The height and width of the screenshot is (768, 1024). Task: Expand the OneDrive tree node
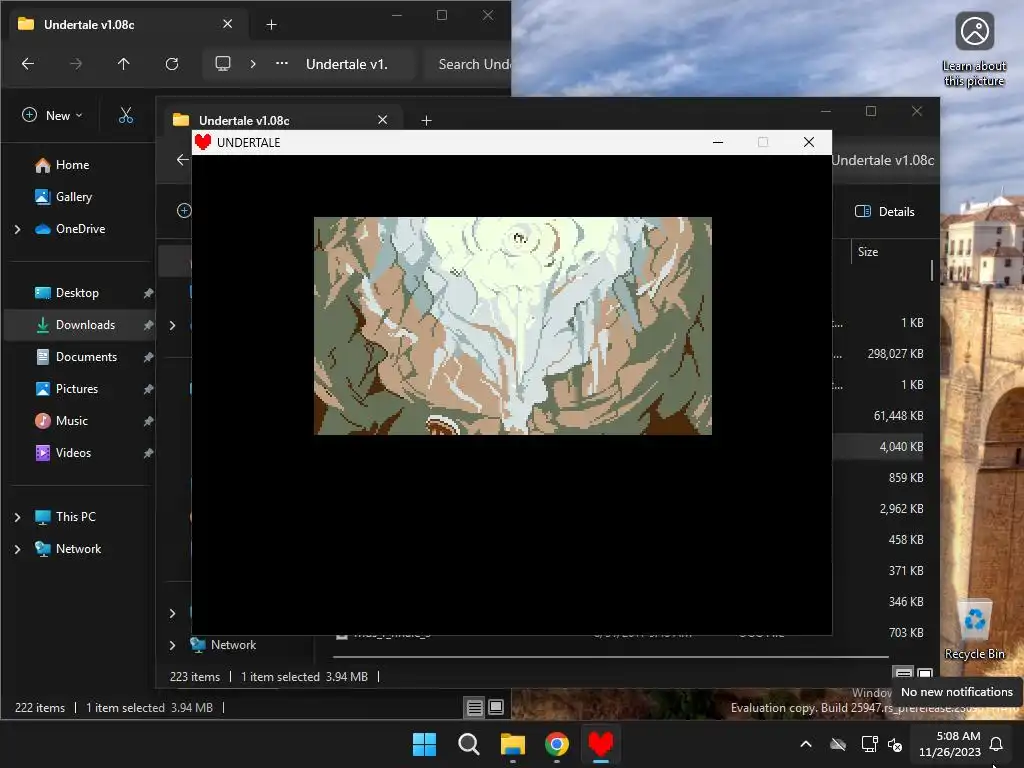pos(18,229)
